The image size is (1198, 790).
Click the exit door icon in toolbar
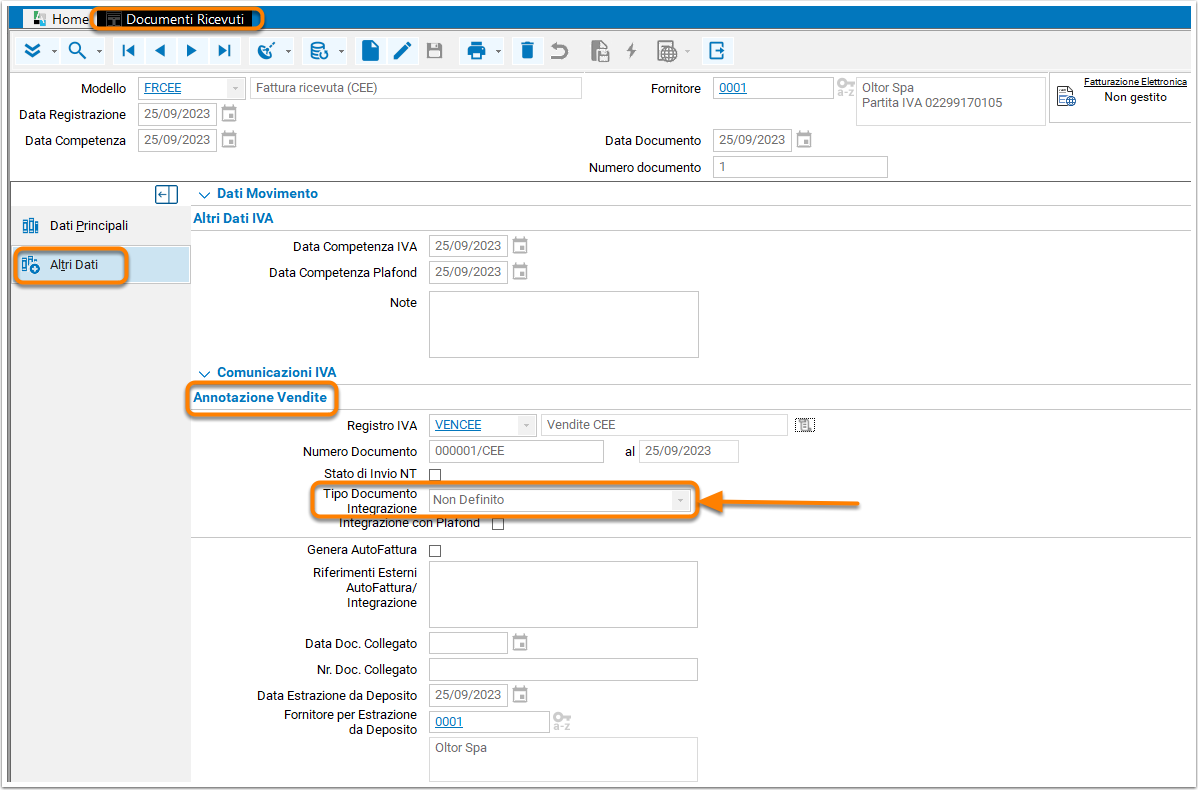pyautogui.click(x=717, y=51)
